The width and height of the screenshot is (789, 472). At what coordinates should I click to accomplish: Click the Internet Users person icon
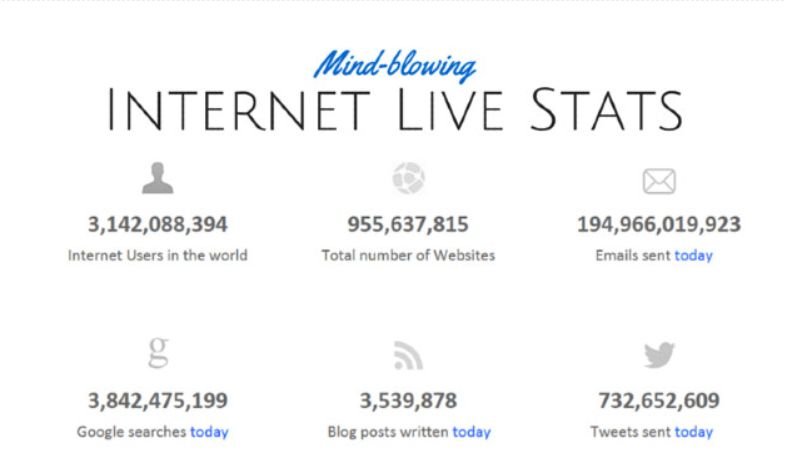click(x=157, y=180)
